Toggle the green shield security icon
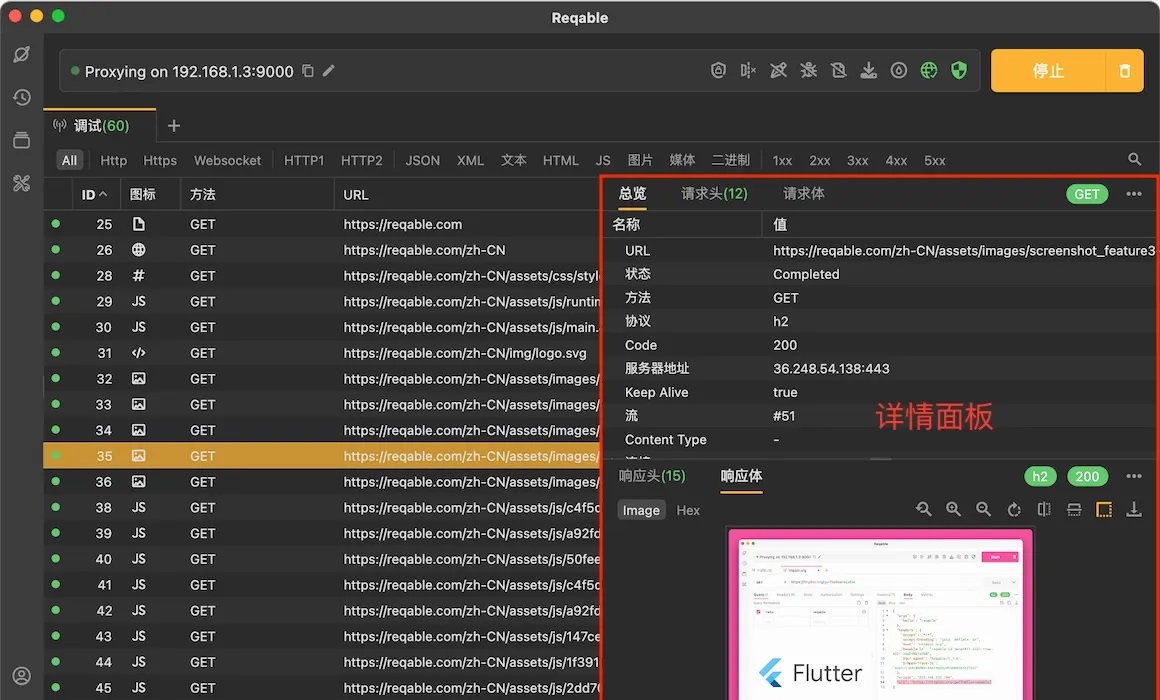 [x=959, y=70]
